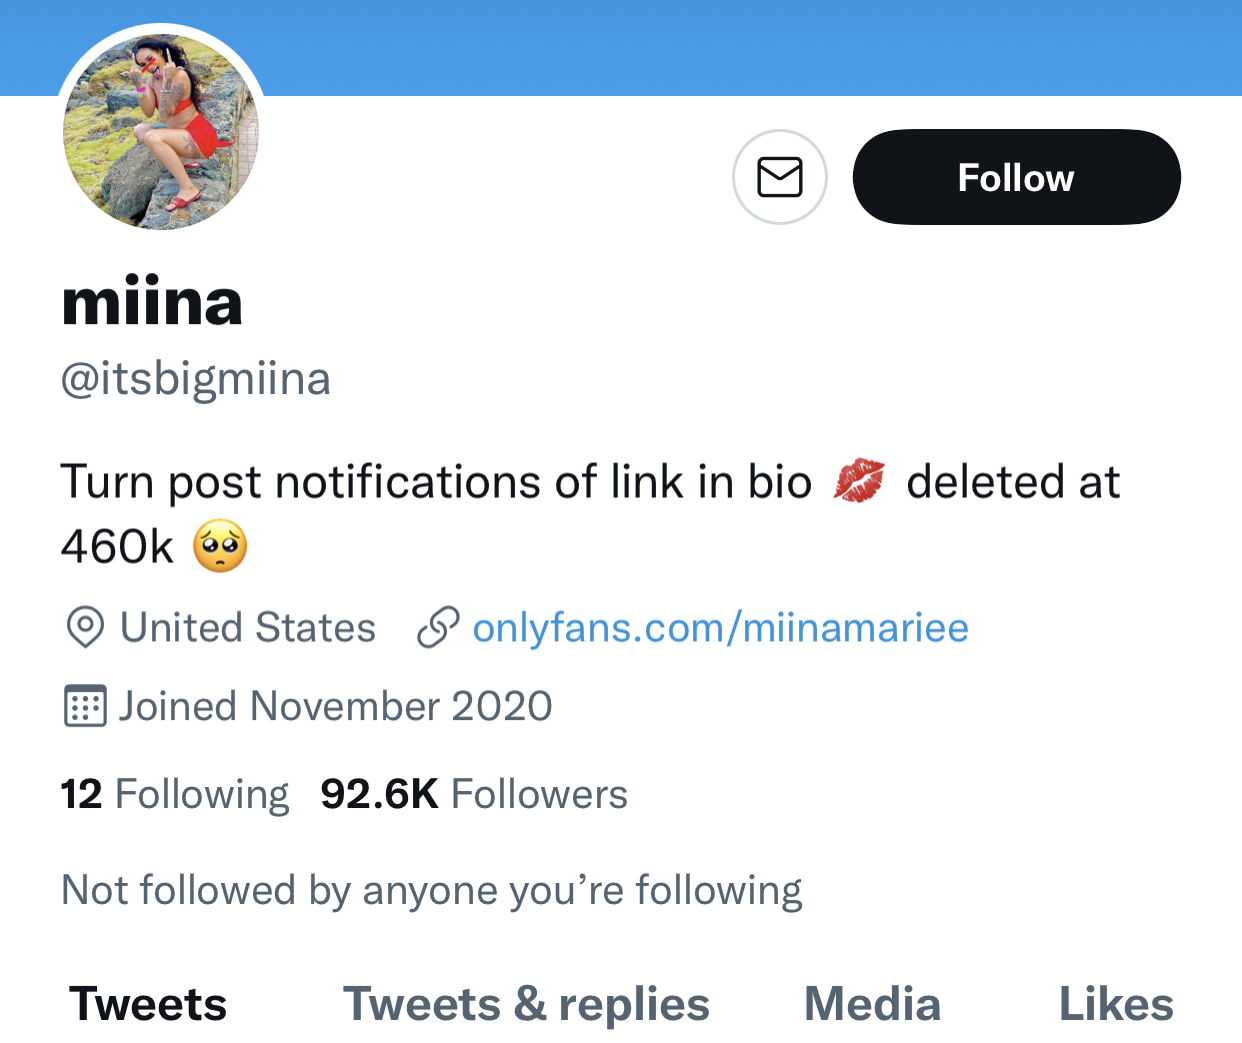Screen dimensions: 1242x1043
Task: Open the profile picture thumbnail
Action: coord(161,132)
